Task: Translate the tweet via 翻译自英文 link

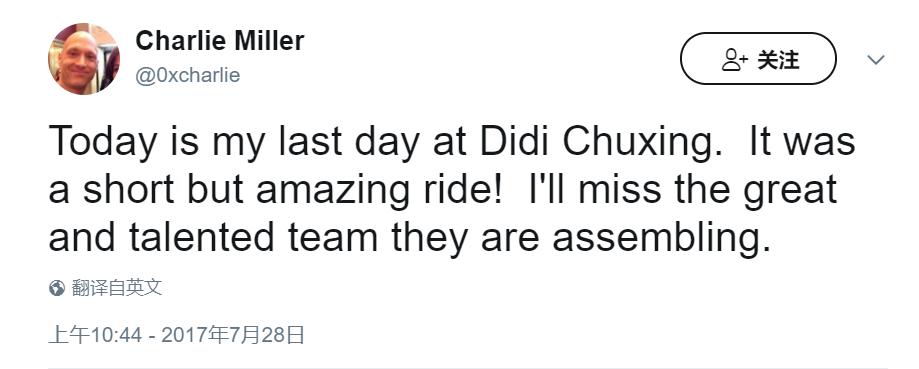Action: coord(117,288)
